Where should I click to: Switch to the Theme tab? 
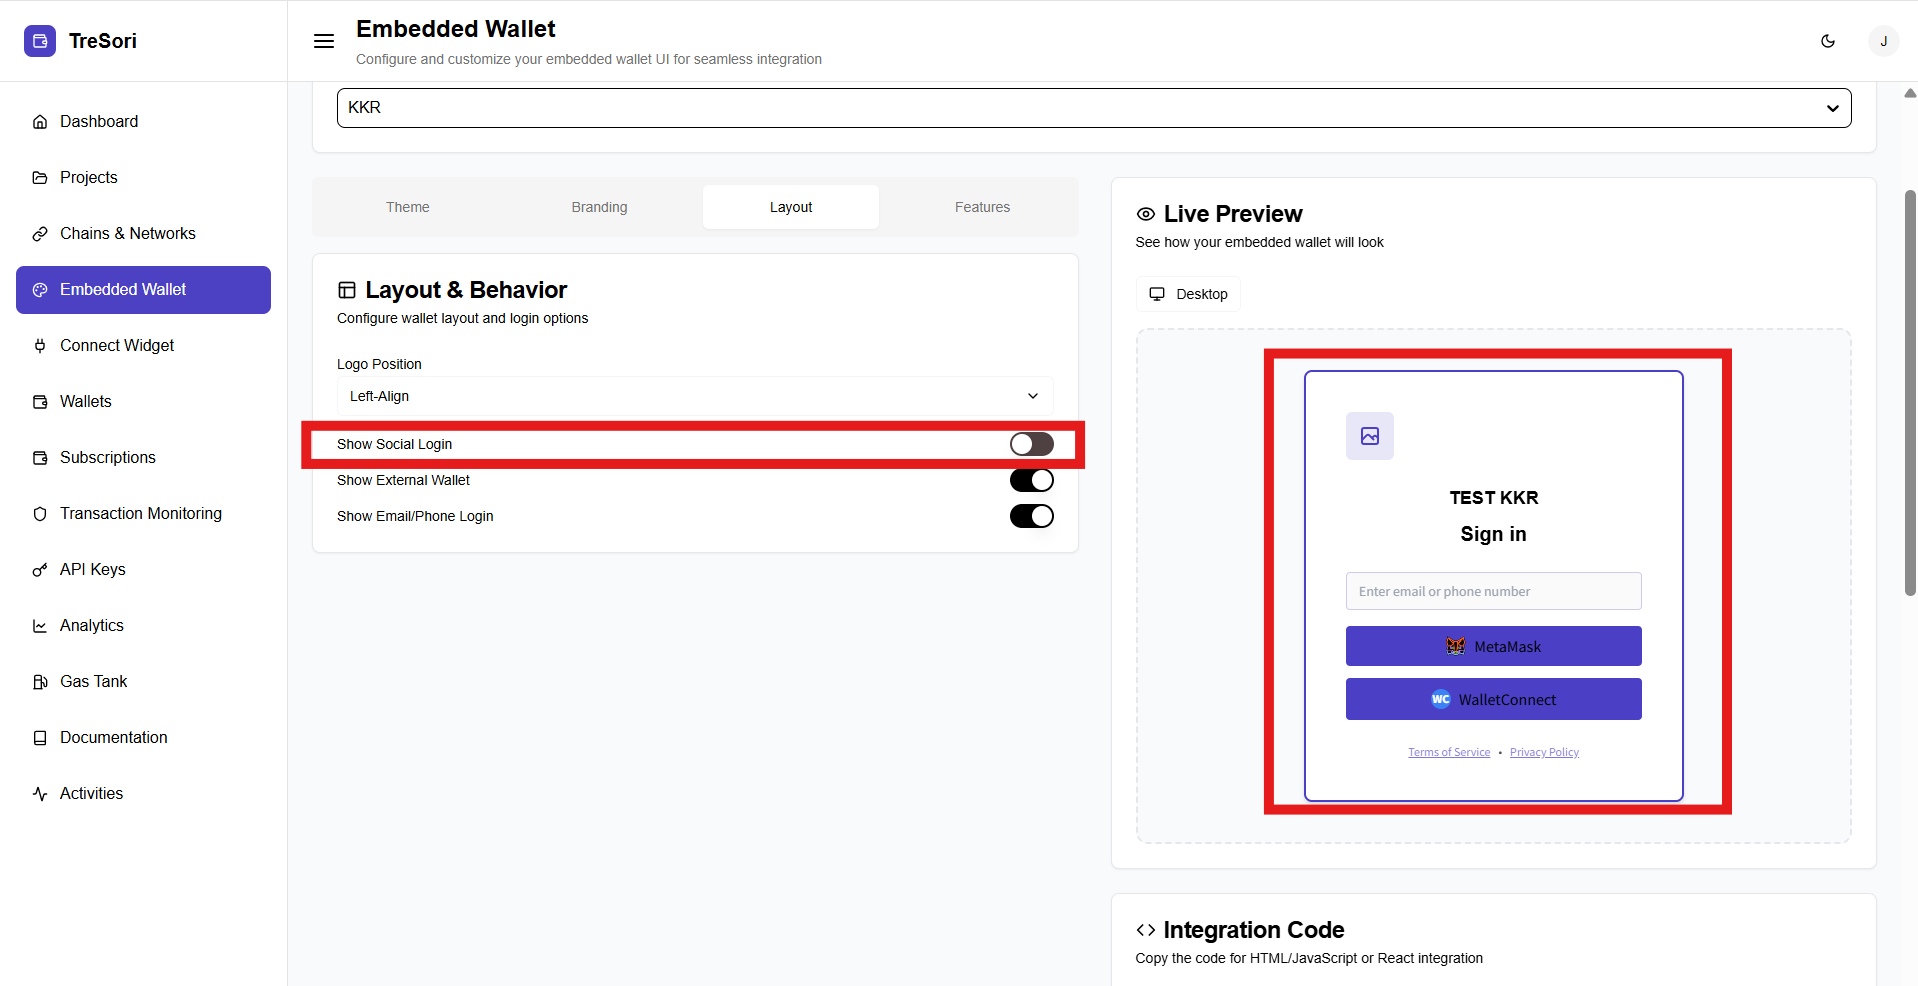point(408,207)
